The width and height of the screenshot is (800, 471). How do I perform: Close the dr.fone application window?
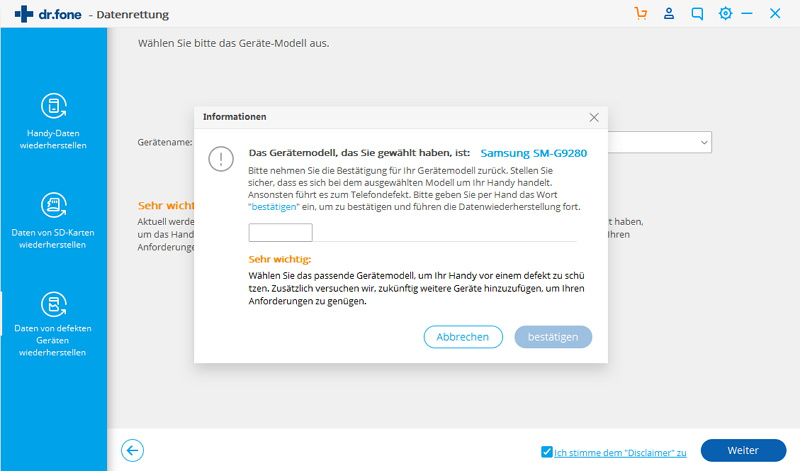click(775, 13)
